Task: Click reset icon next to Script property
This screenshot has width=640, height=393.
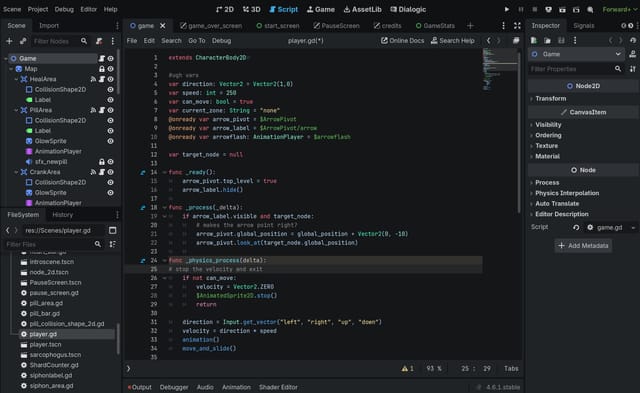Action: tap(576, 227)
